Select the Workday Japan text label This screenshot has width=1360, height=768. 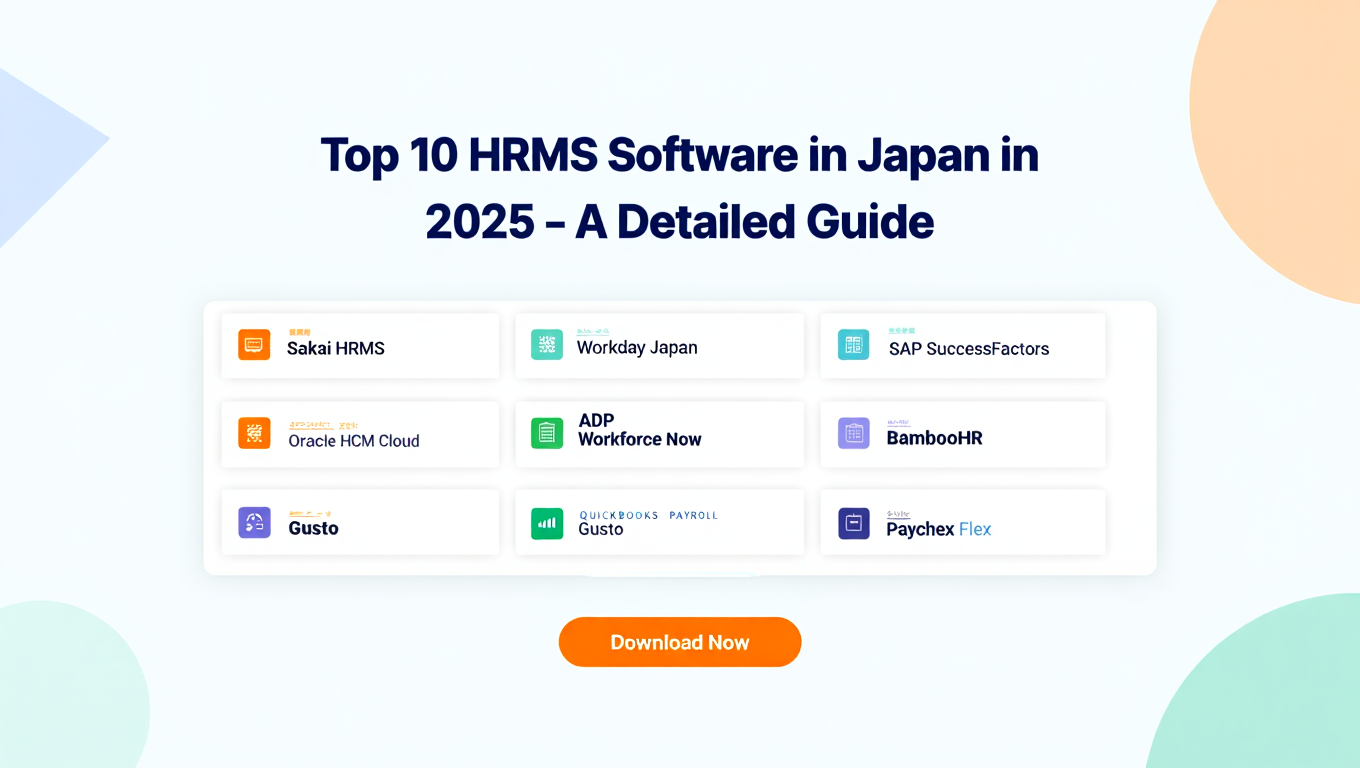(637, 348)
